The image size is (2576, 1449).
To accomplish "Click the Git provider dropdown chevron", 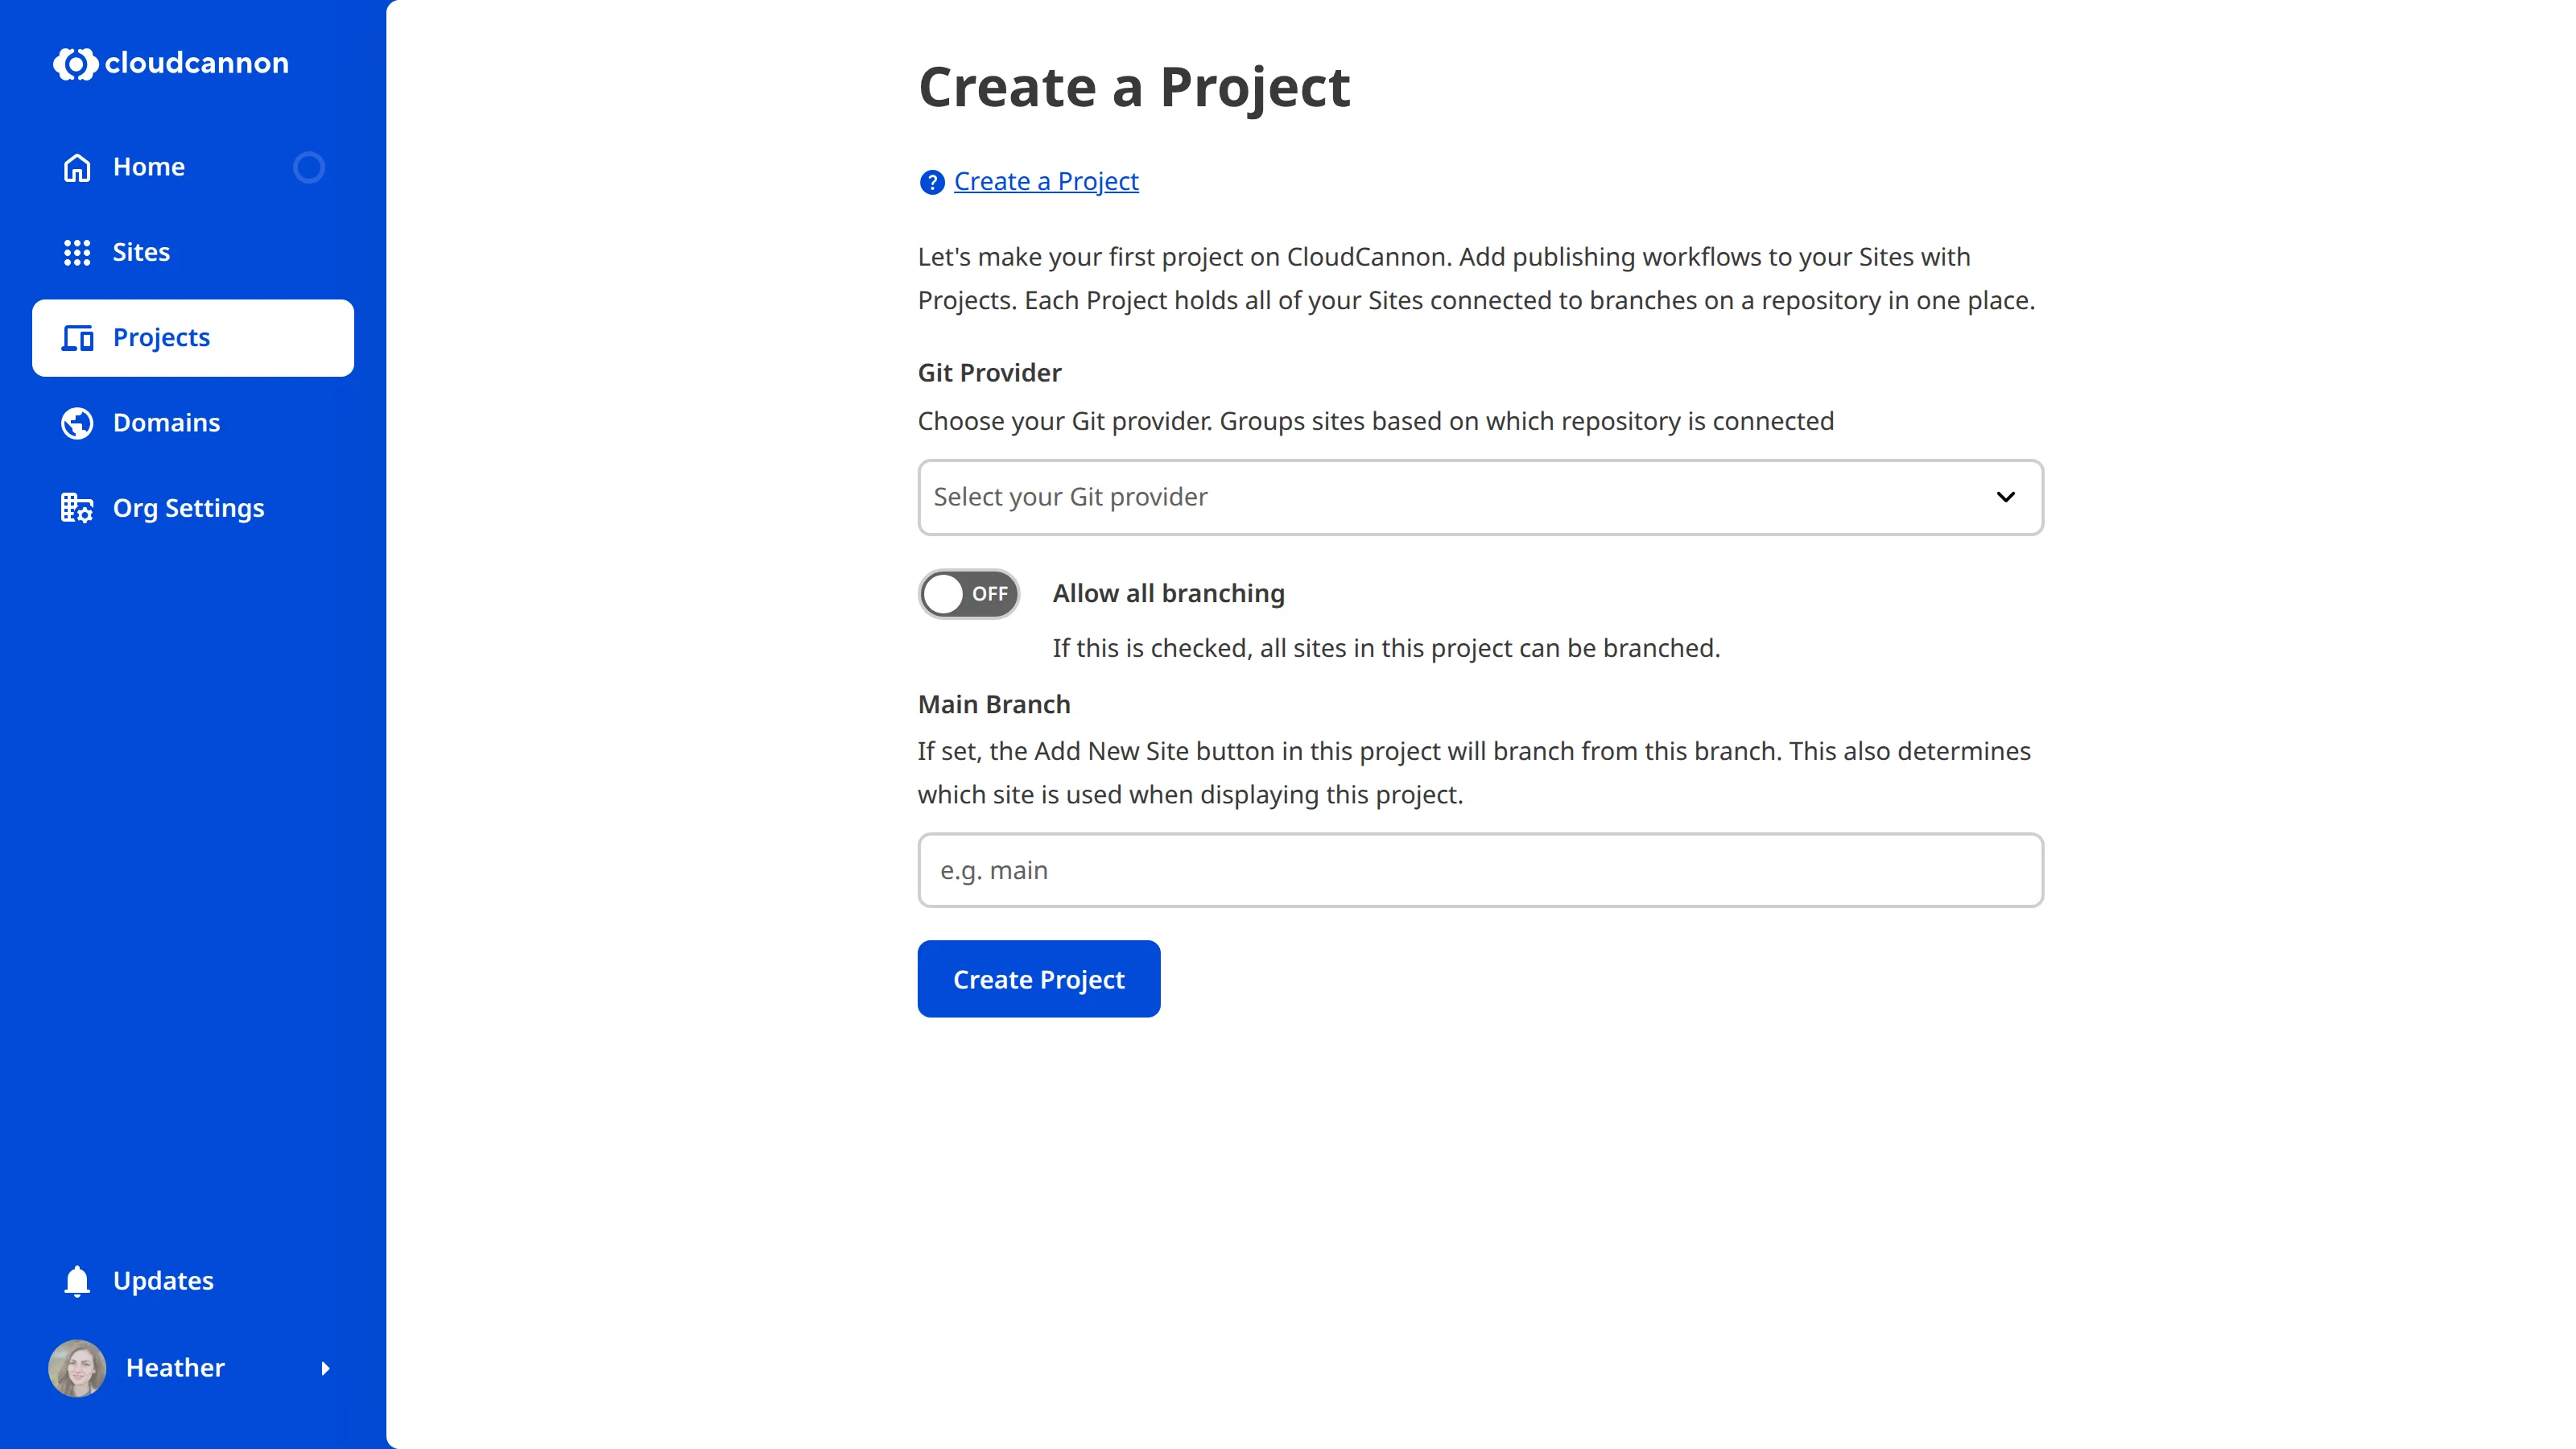I will [x=2006, y=497].
